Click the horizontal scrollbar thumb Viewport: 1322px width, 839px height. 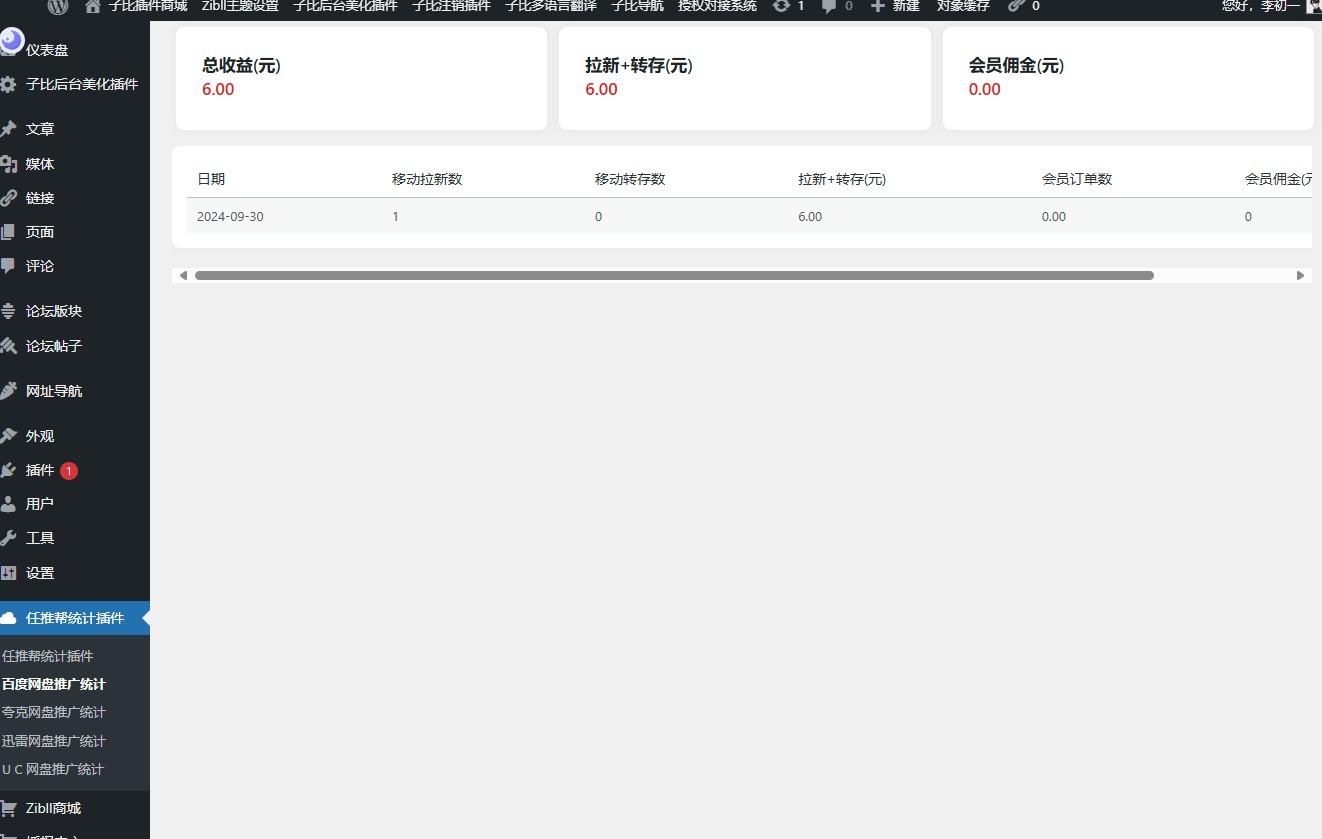(x=673, y=275)
